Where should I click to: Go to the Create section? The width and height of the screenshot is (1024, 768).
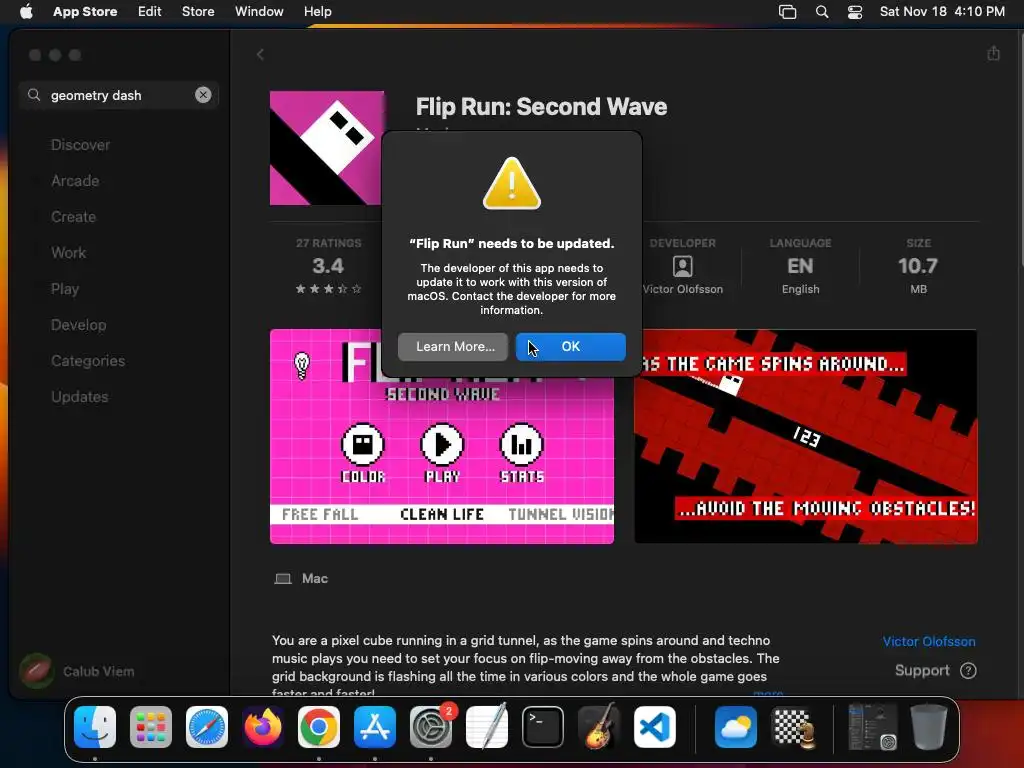(x=73, y=217)
